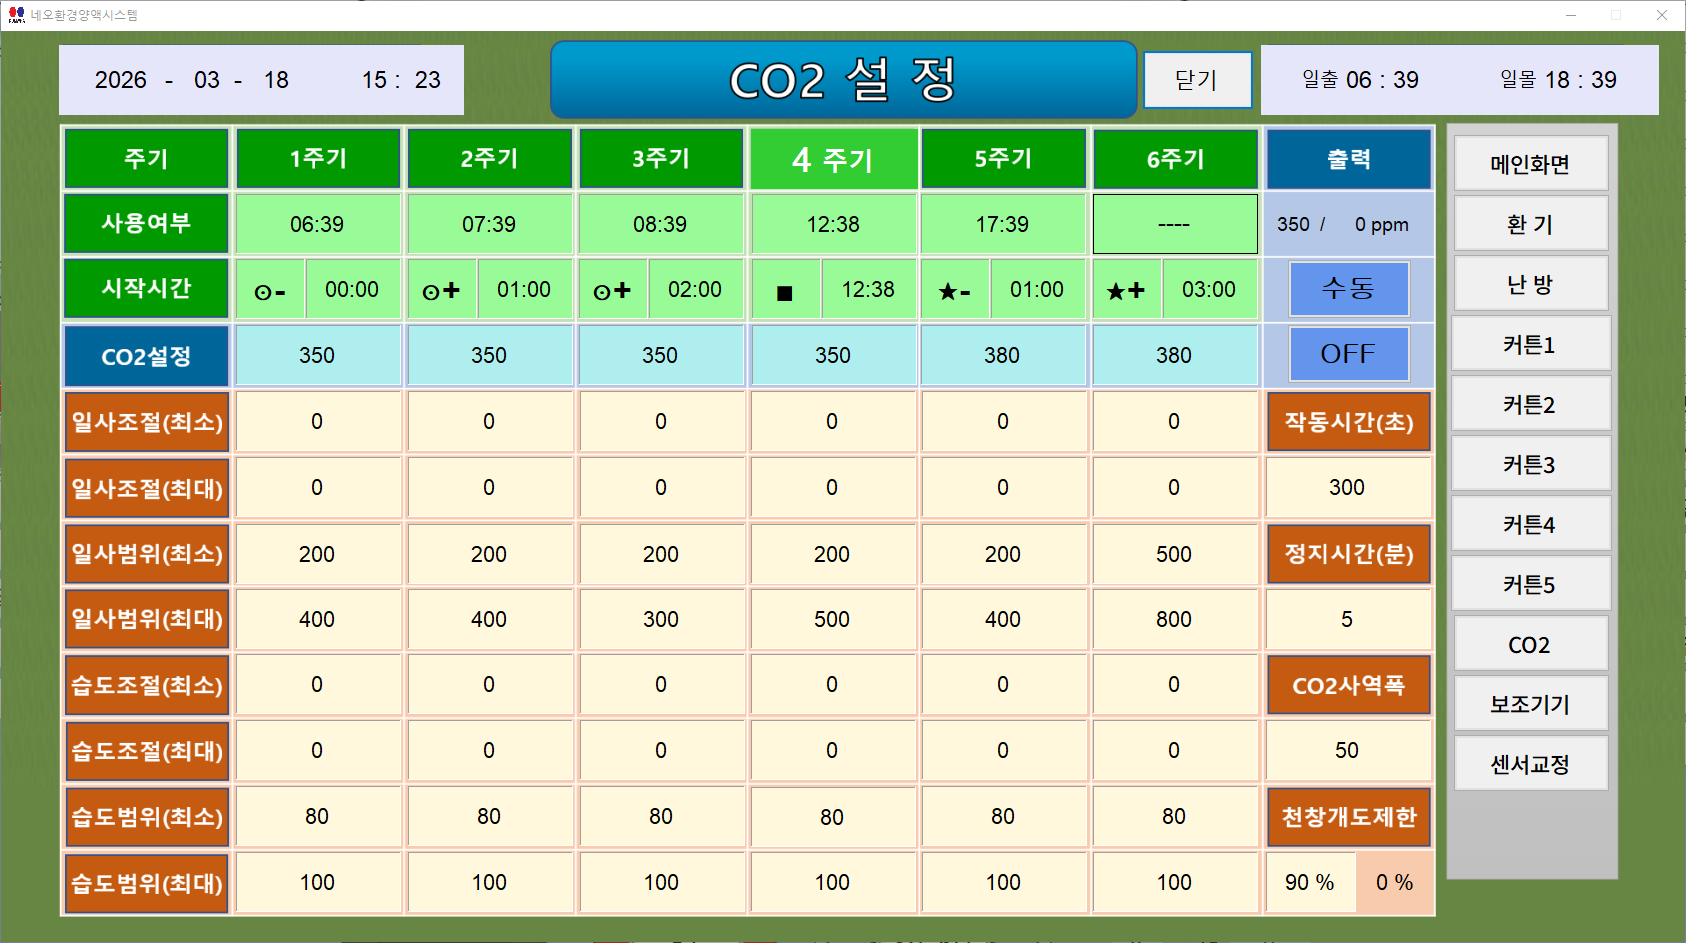Edit 1주기 CO2설정 value 350
Image resolution: width=1686 pixels, height=943 pixels.
pyautogui.click(x=317, y=355)
